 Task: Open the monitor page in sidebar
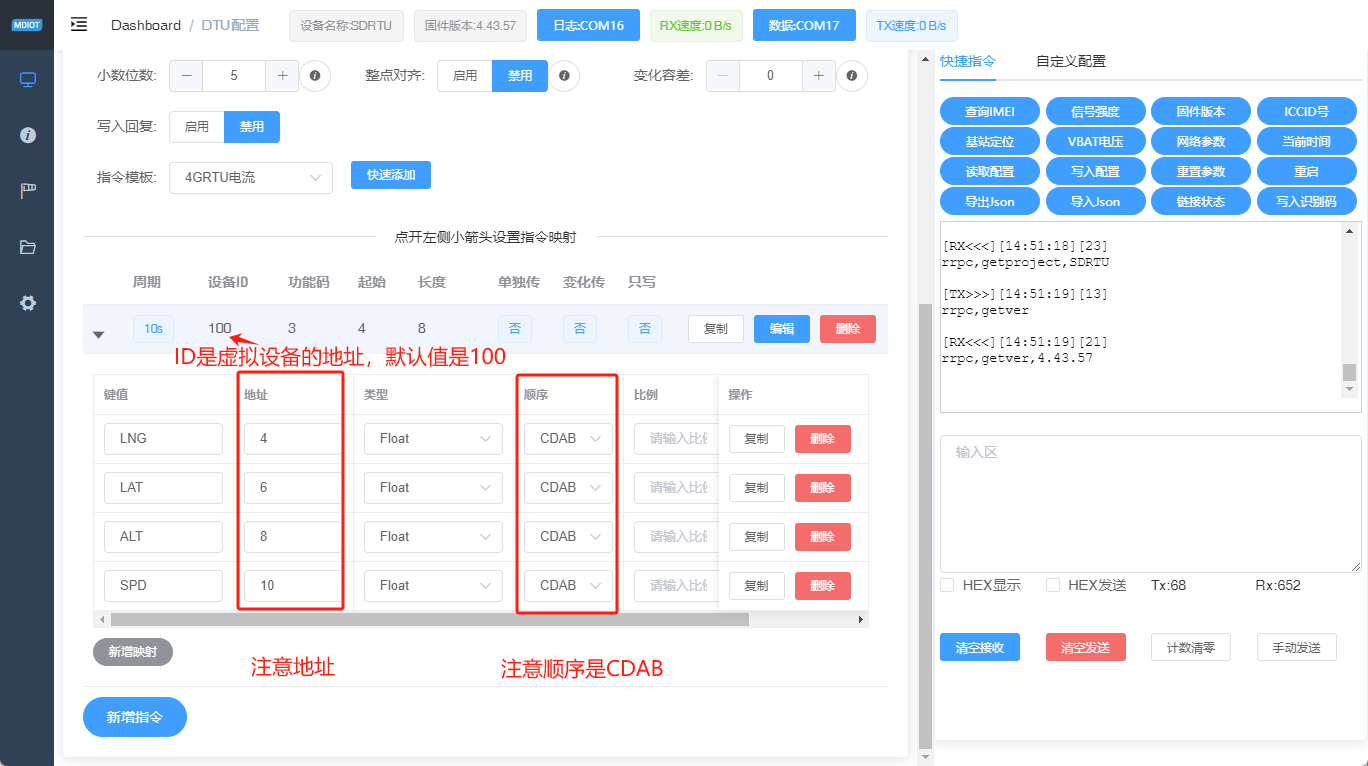28,79
